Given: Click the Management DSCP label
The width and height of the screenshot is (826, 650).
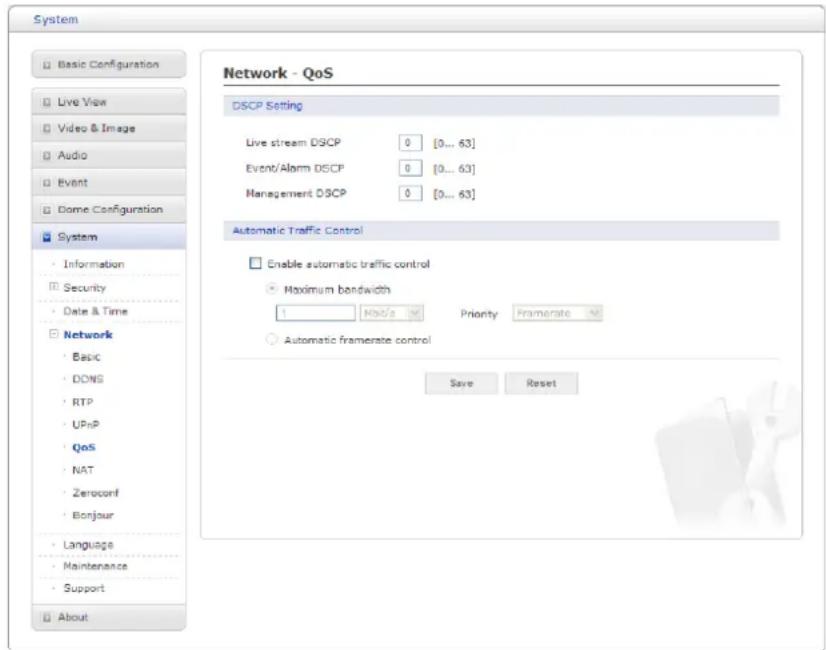Looking at the screenshot, I should tap(296, 193).
